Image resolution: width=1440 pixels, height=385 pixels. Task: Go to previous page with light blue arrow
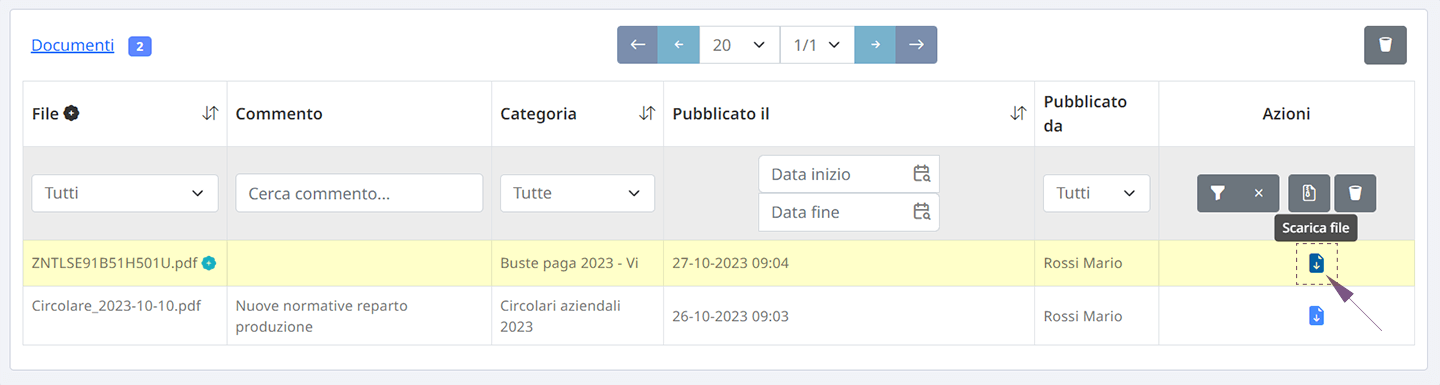(678, 45)
